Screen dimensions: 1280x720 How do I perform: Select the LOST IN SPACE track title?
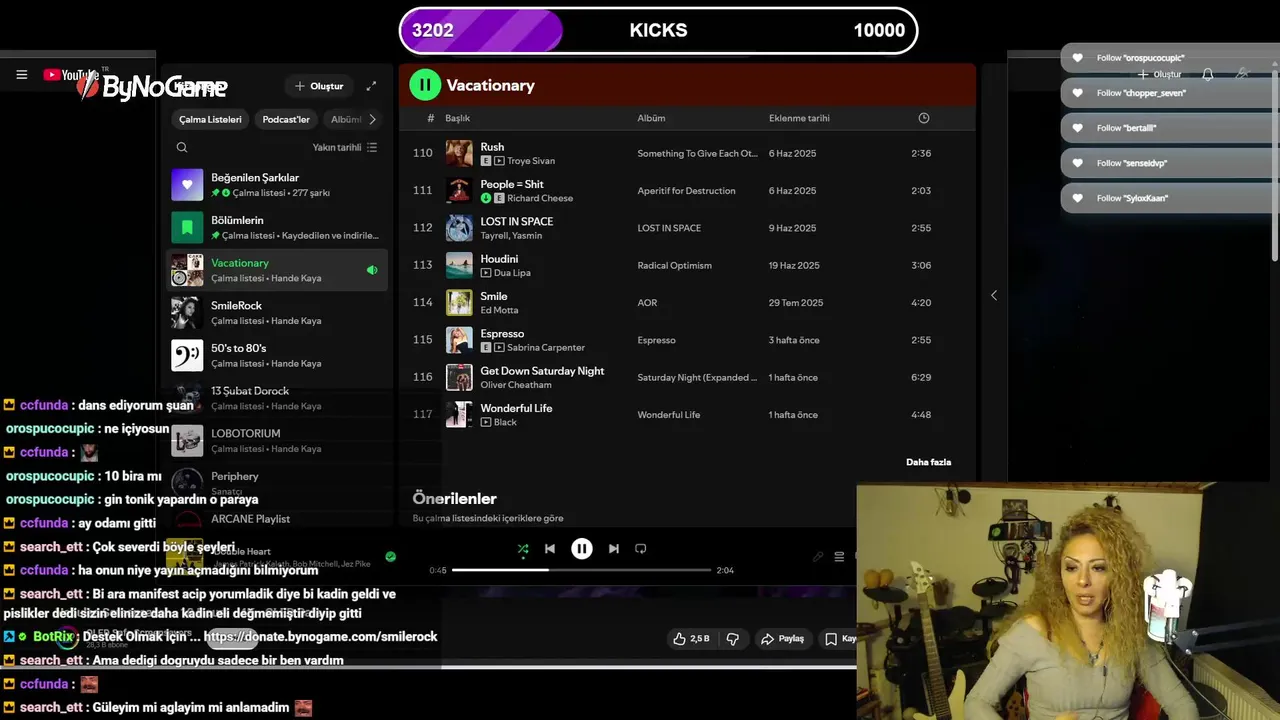[516, 221]
